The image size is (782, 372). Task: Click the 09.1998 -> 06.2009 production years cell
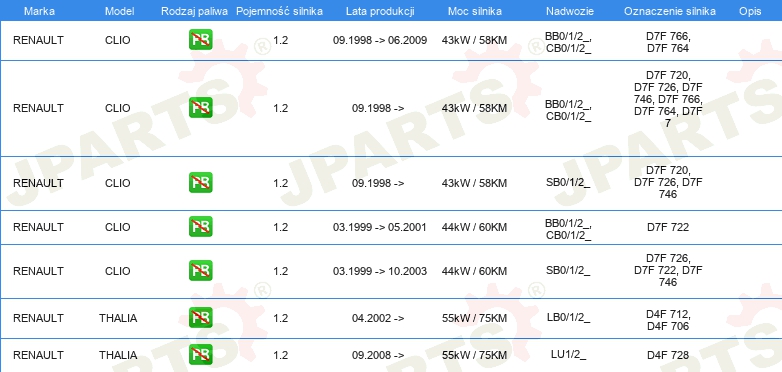(380, 40)
